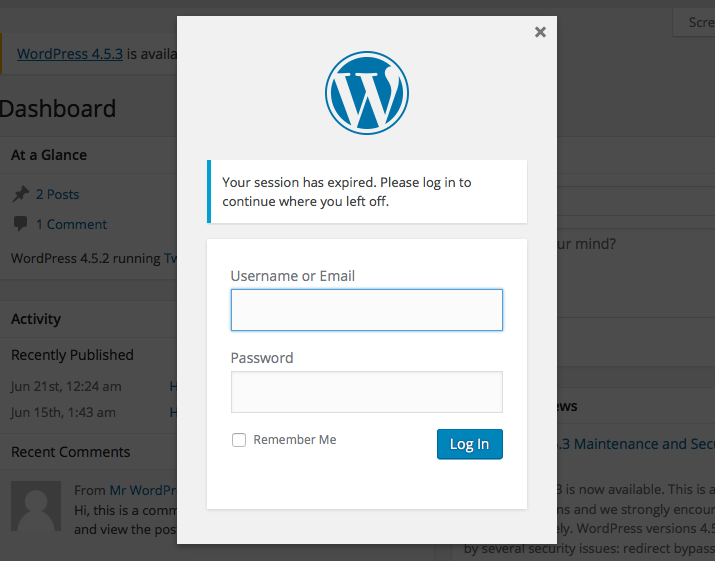Click the comment bubble icon beside 1 Comment

20,224
